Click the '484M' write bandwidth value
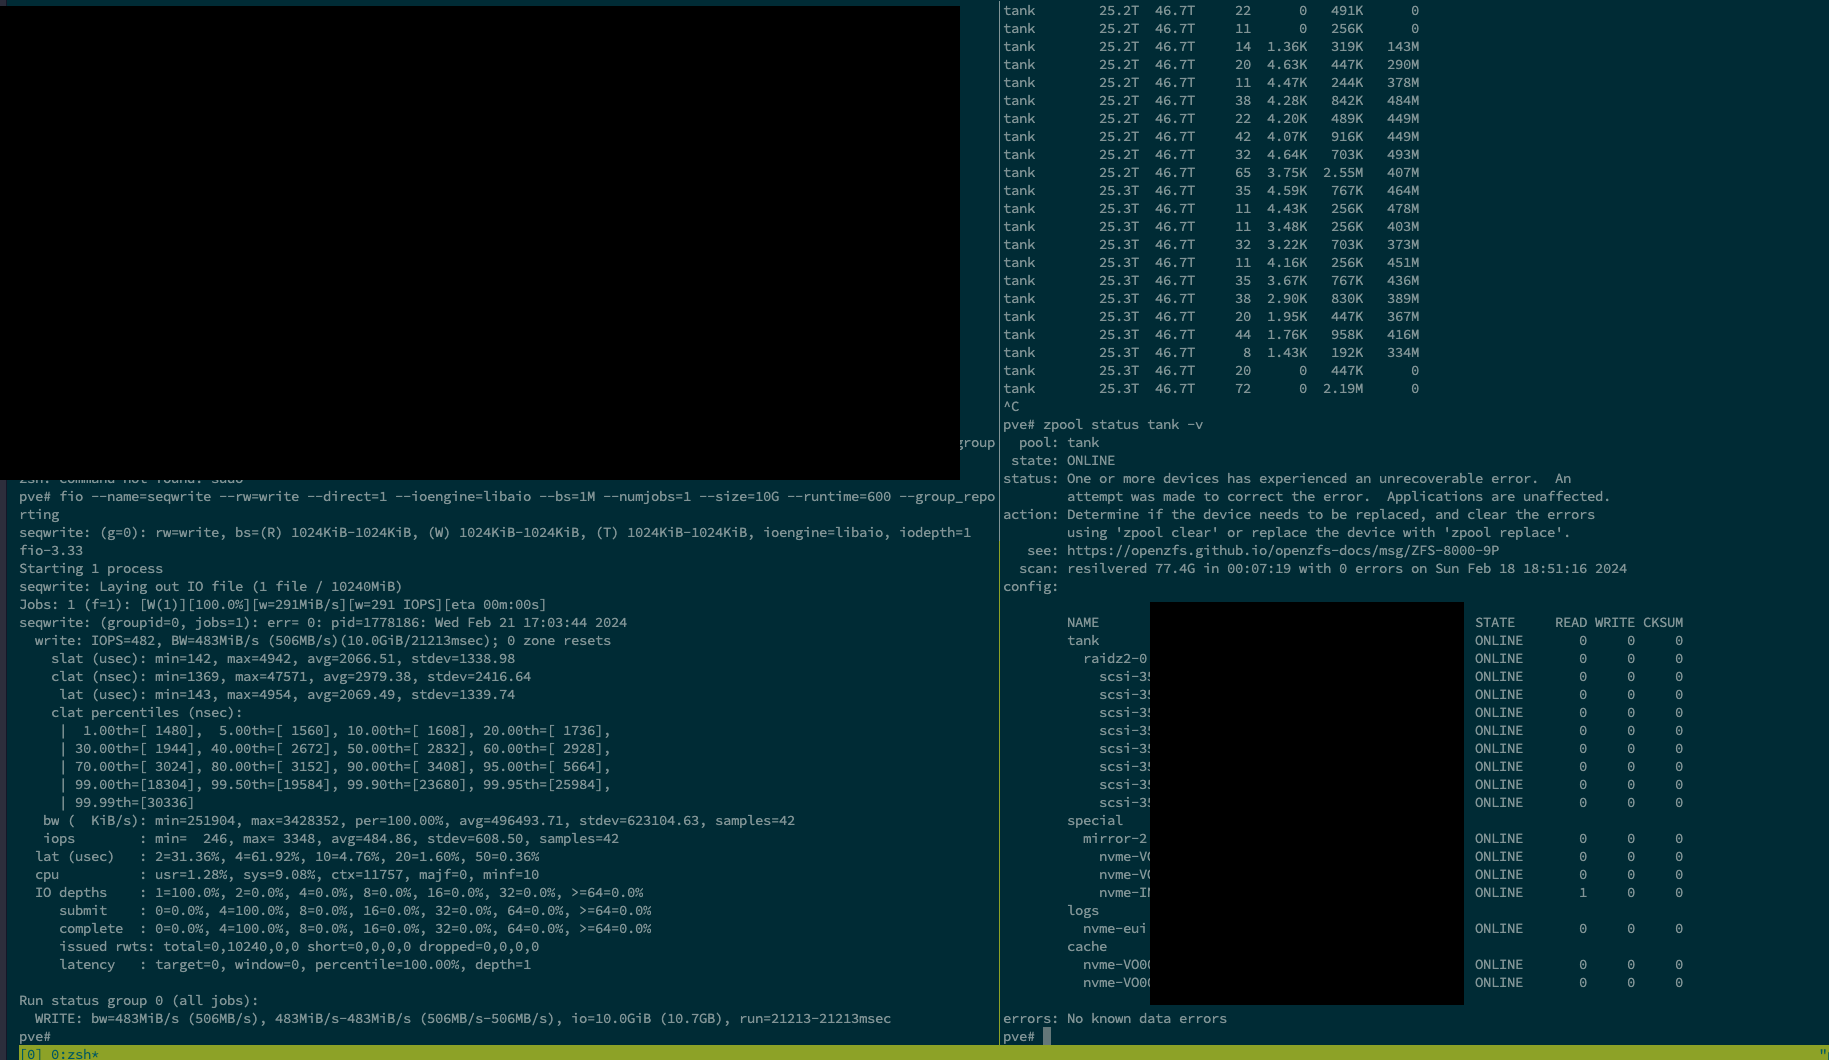The image size is (1829, 1060). 1403,100
